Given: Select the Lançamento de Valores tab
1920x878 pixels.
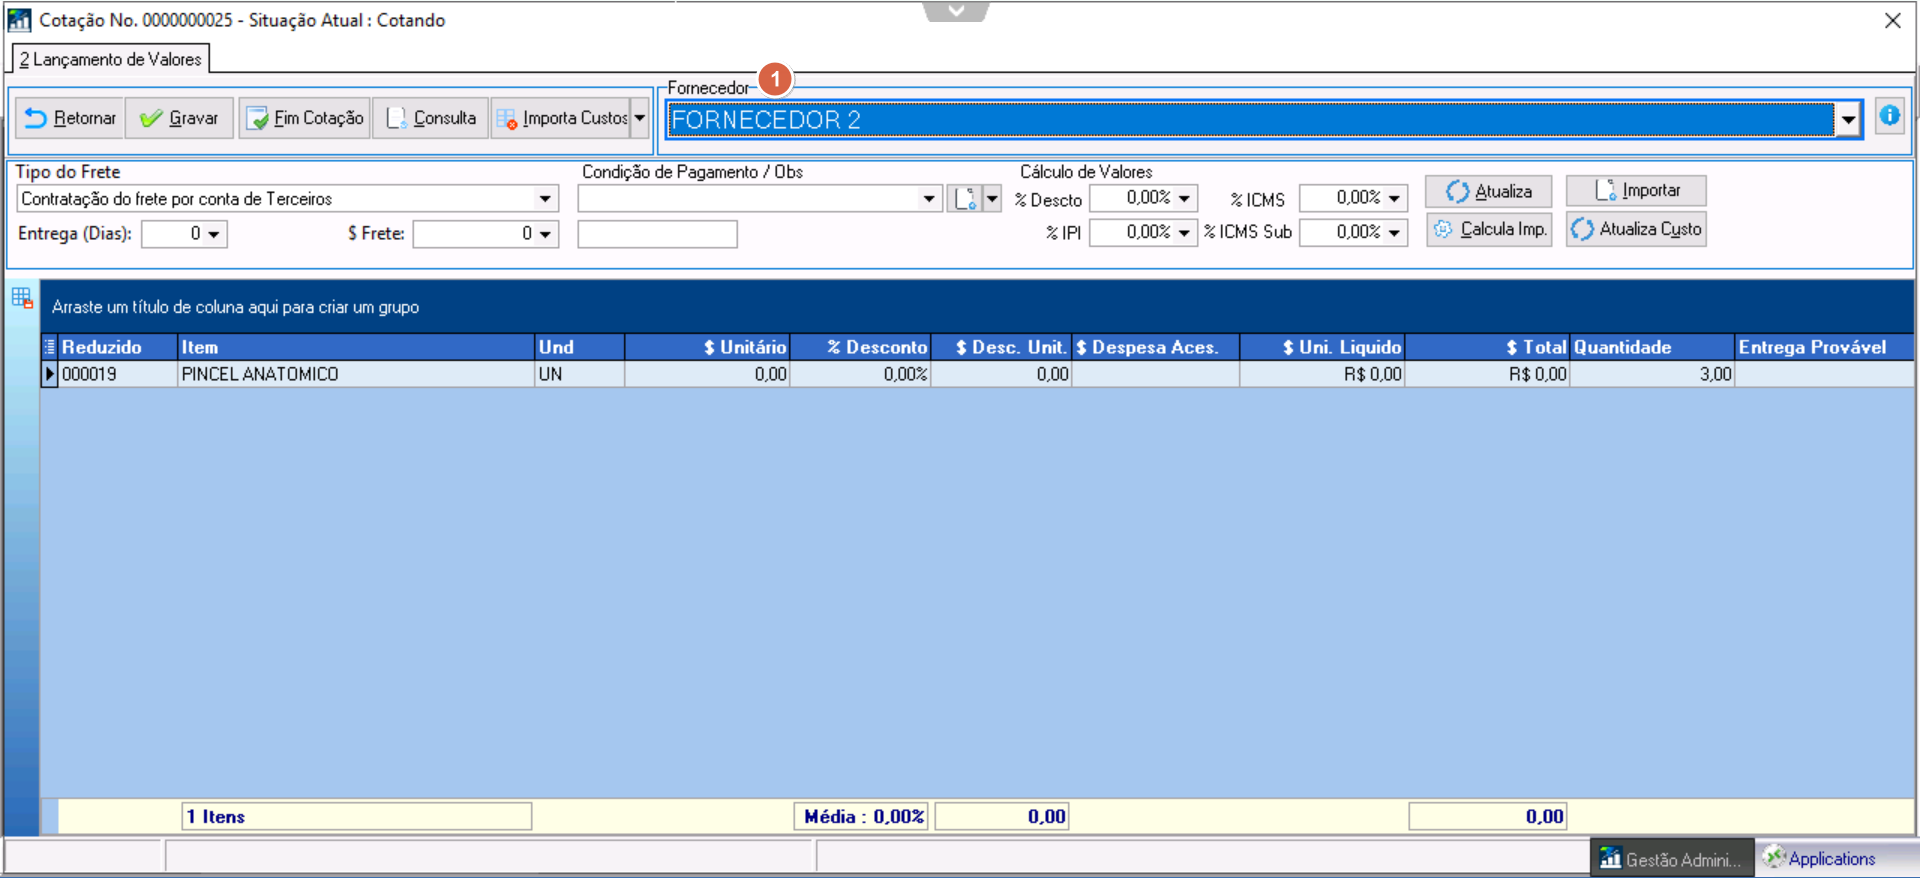Looking at the screenshot, I should (111, 59).
